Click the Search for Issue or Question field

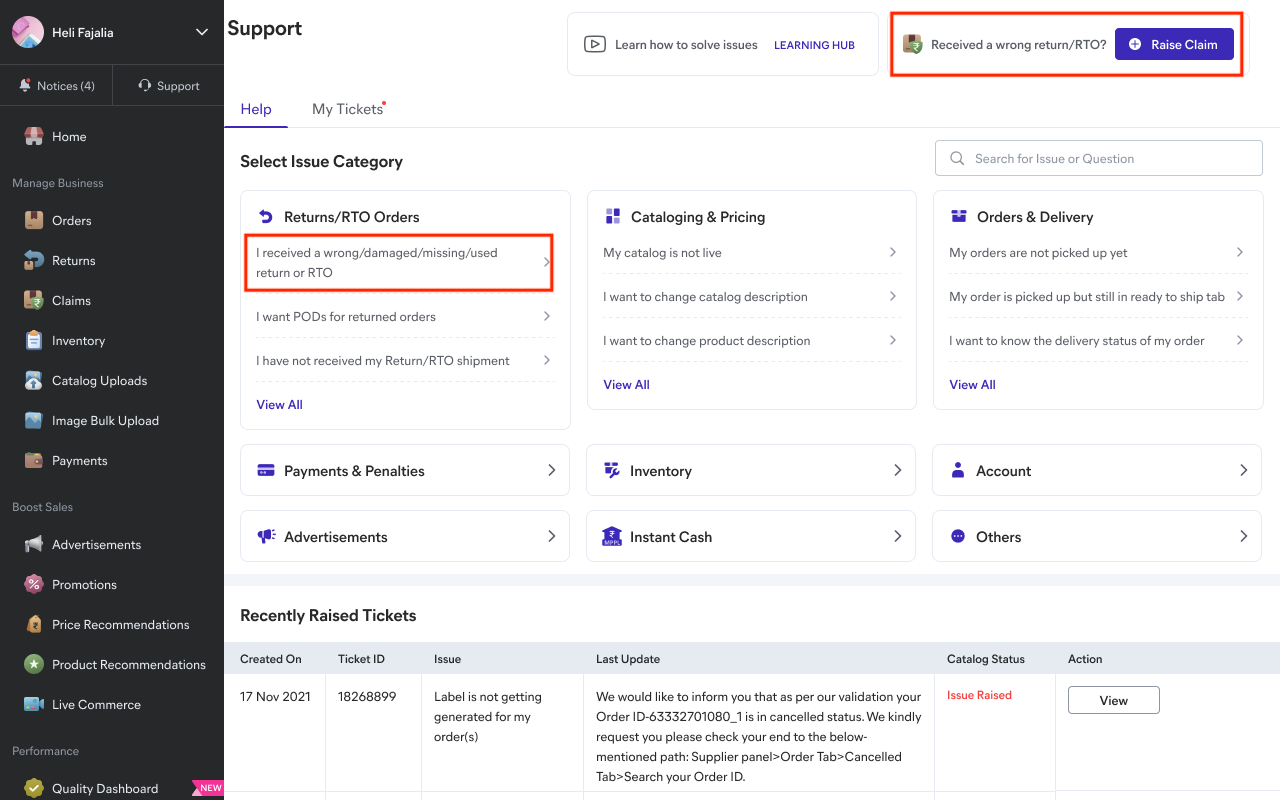[x=1098, y=158]
